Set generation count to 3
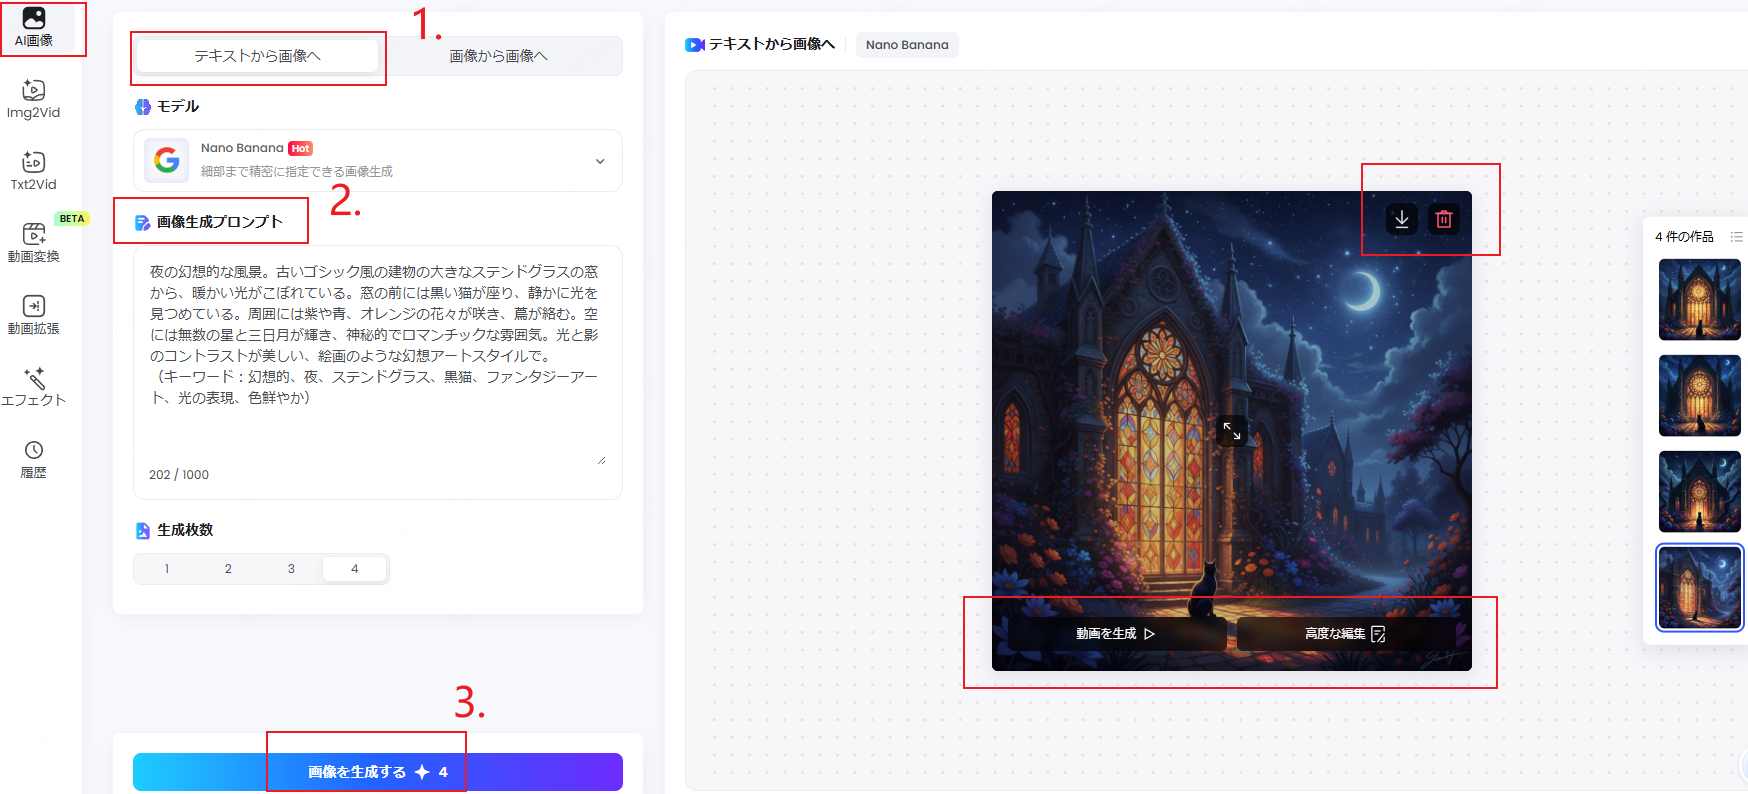This screenshot has height=794, width=1748. point(291,569)
